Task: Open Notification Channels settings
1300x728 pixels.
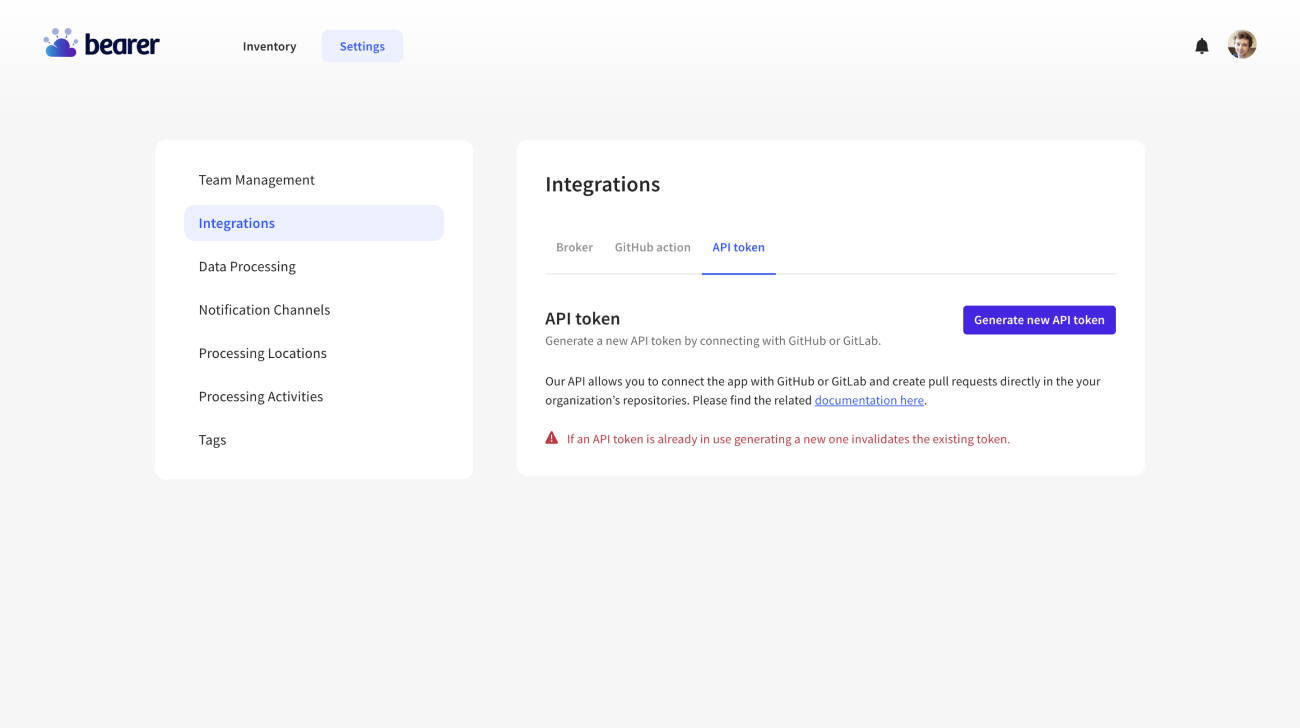Action: tap(264, 310)
